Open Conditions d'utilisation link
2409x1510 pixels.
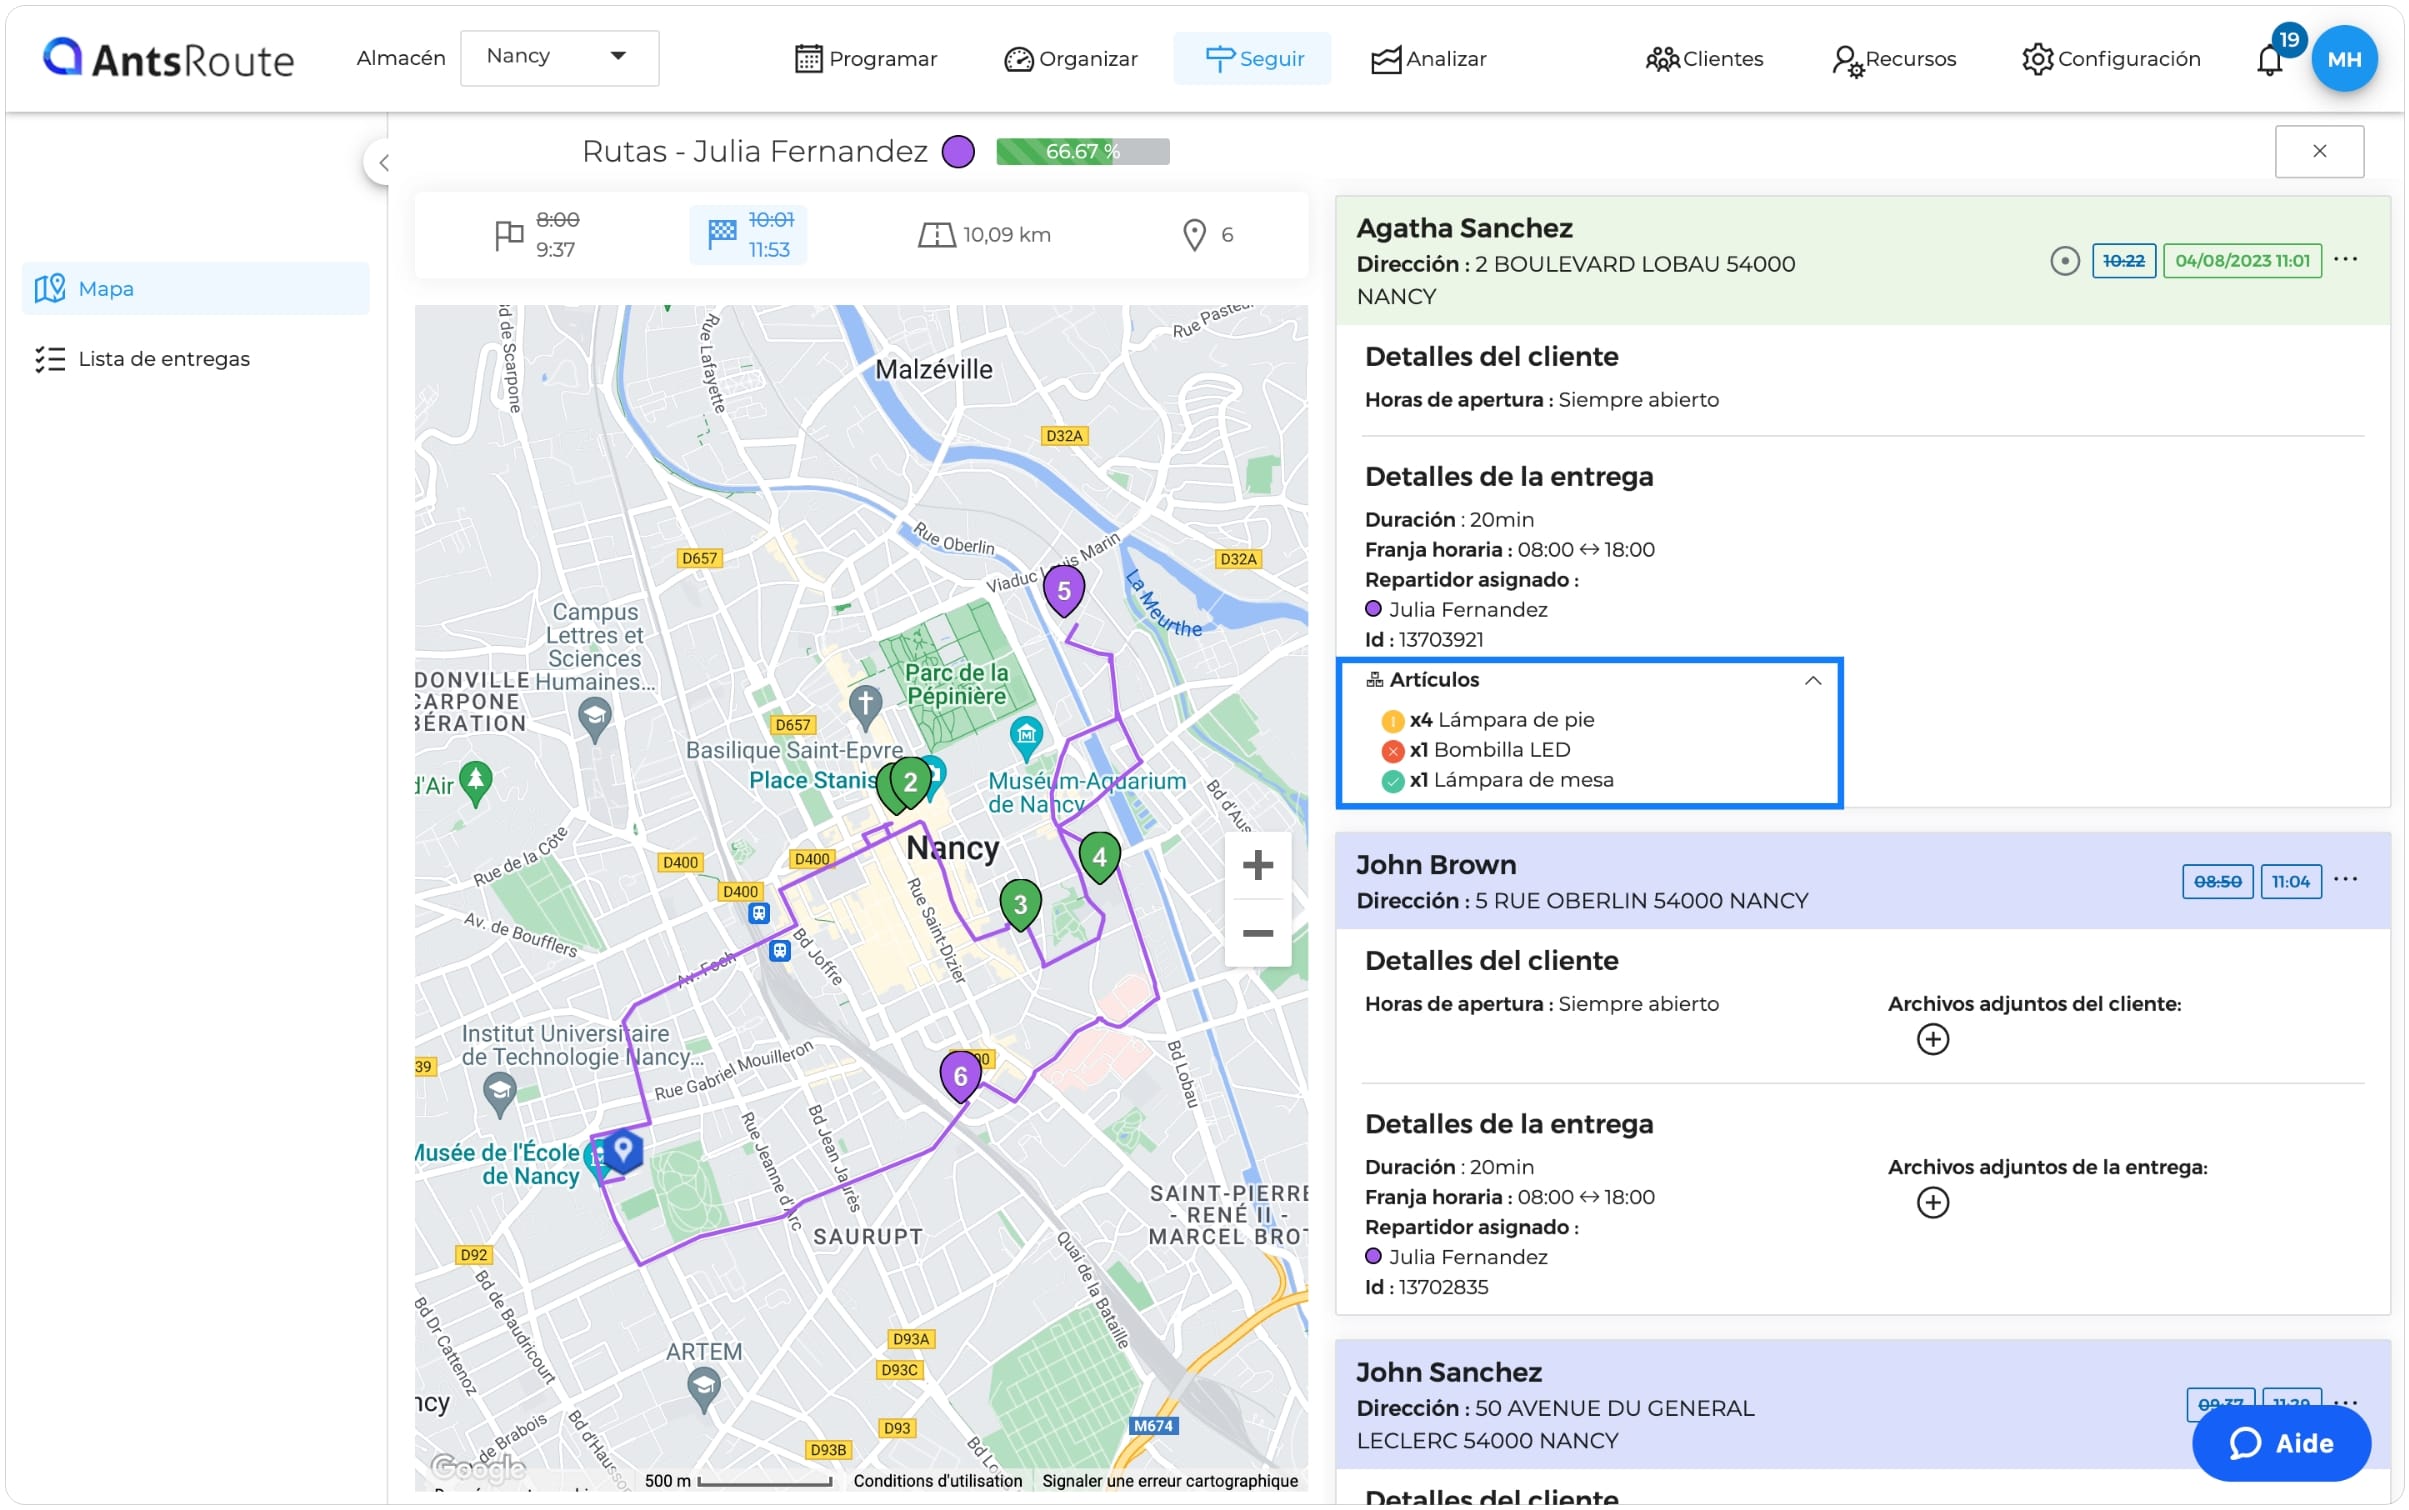coord(937,1480)
